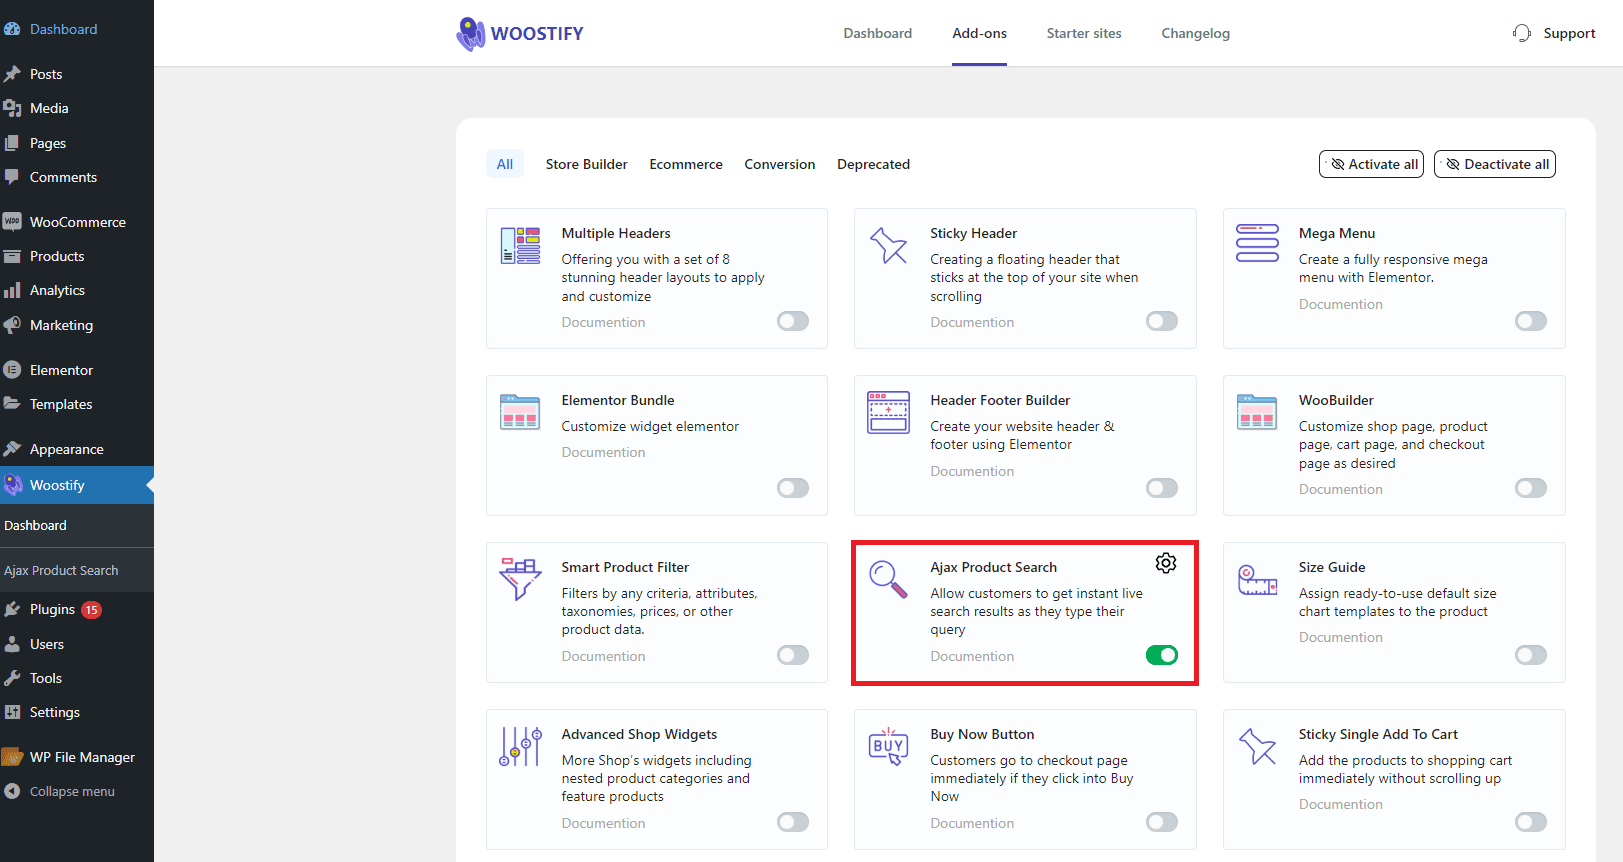Click the Size Guide tape icon
The width and height of the screenshot is (1623, 862).
1257,579
